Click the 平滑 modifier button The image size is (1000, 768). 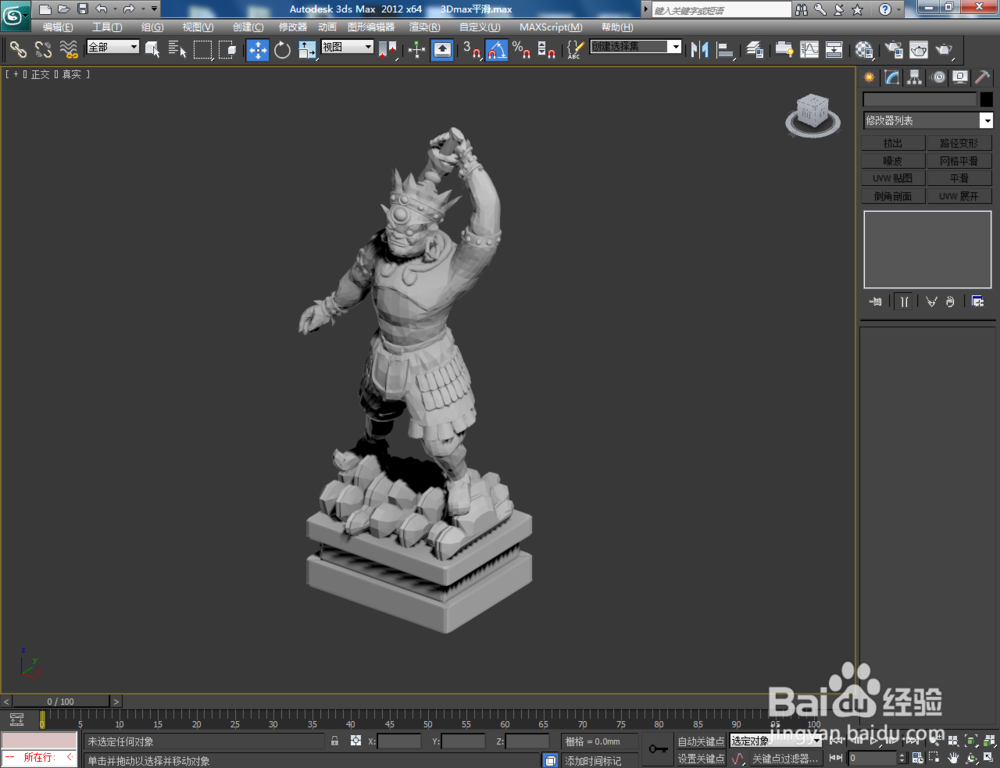point(959,178)
